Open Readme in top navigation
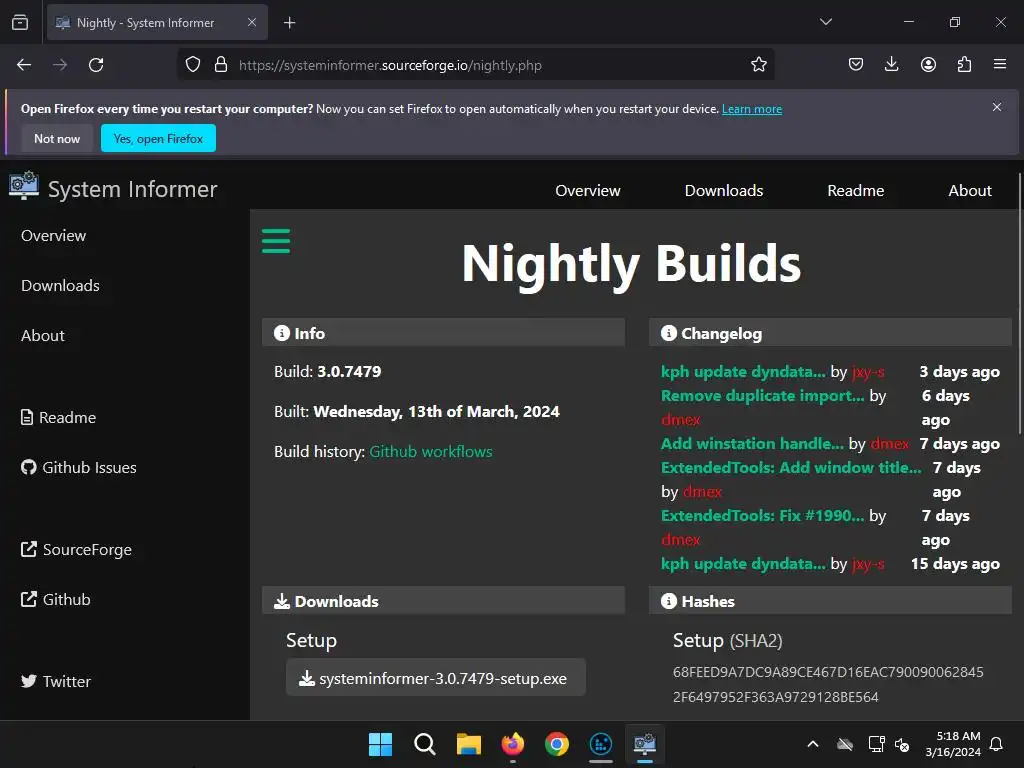 point(856,191)
